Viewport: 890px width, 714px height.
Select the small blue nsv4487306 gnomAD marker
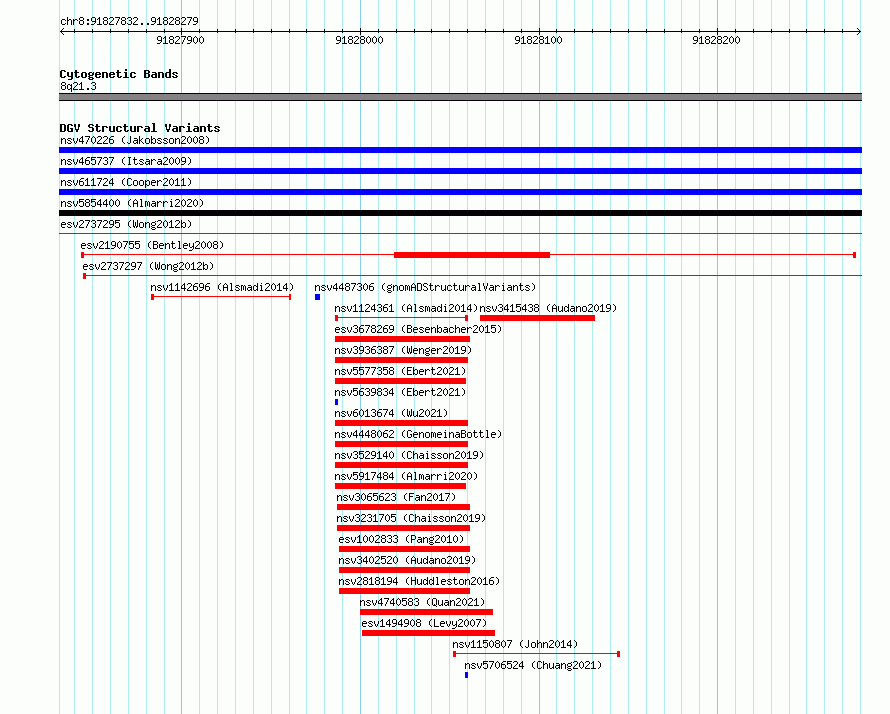(x=317, y=297)
